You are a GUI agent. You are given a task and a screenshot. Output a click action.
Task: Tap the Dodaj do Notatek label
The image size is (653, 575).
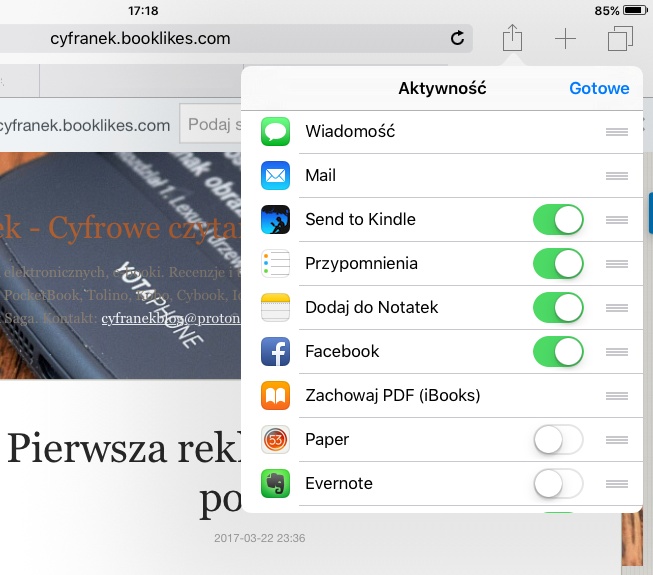[371, 307]
